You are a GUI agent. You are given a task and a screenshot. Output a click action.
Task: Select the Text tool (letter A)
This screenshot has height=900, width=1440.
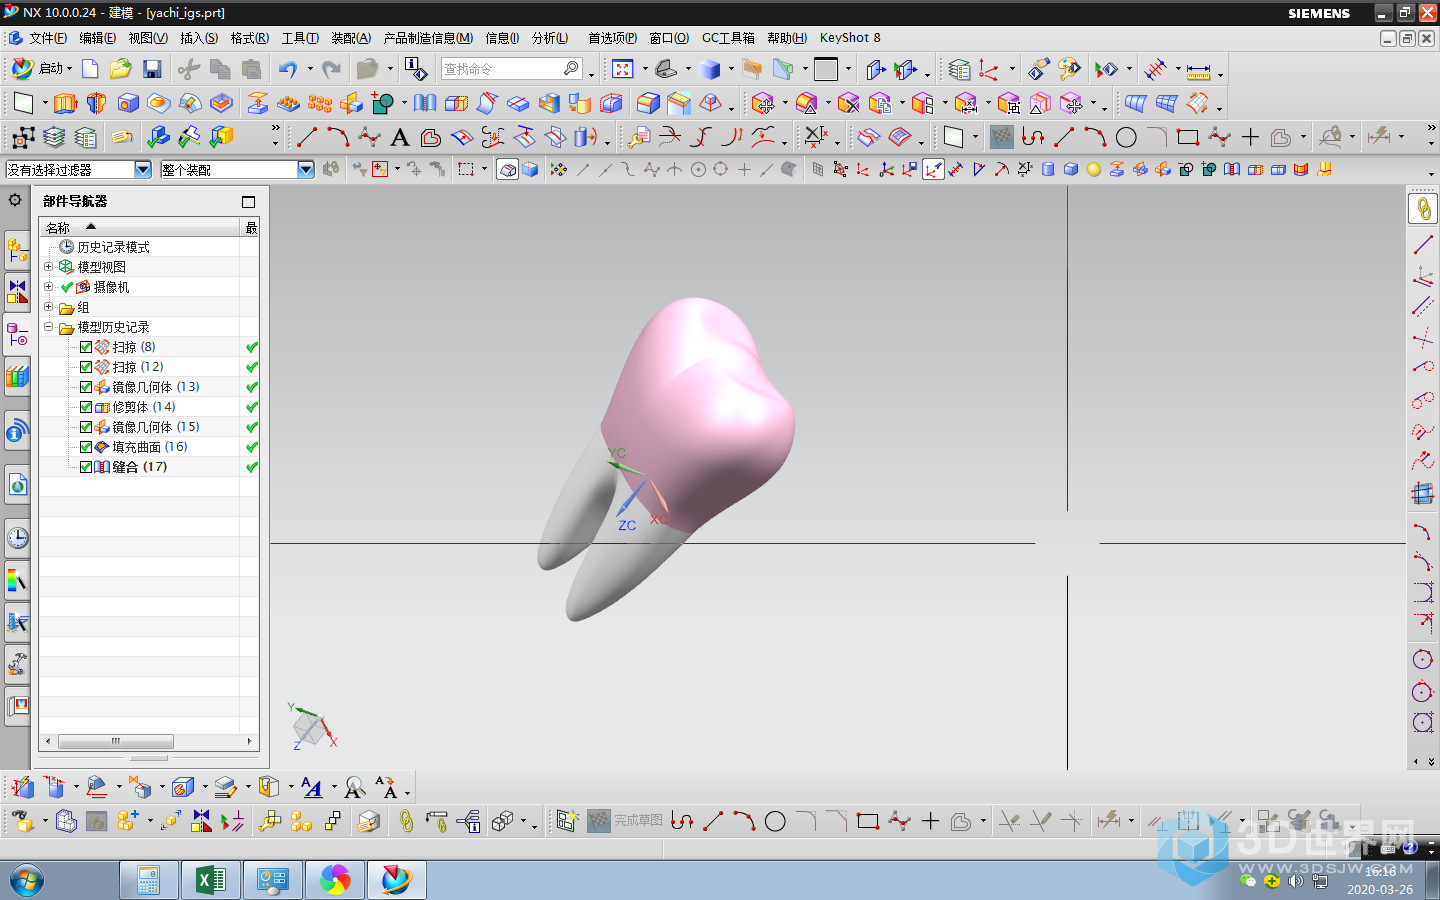(400, 137)
